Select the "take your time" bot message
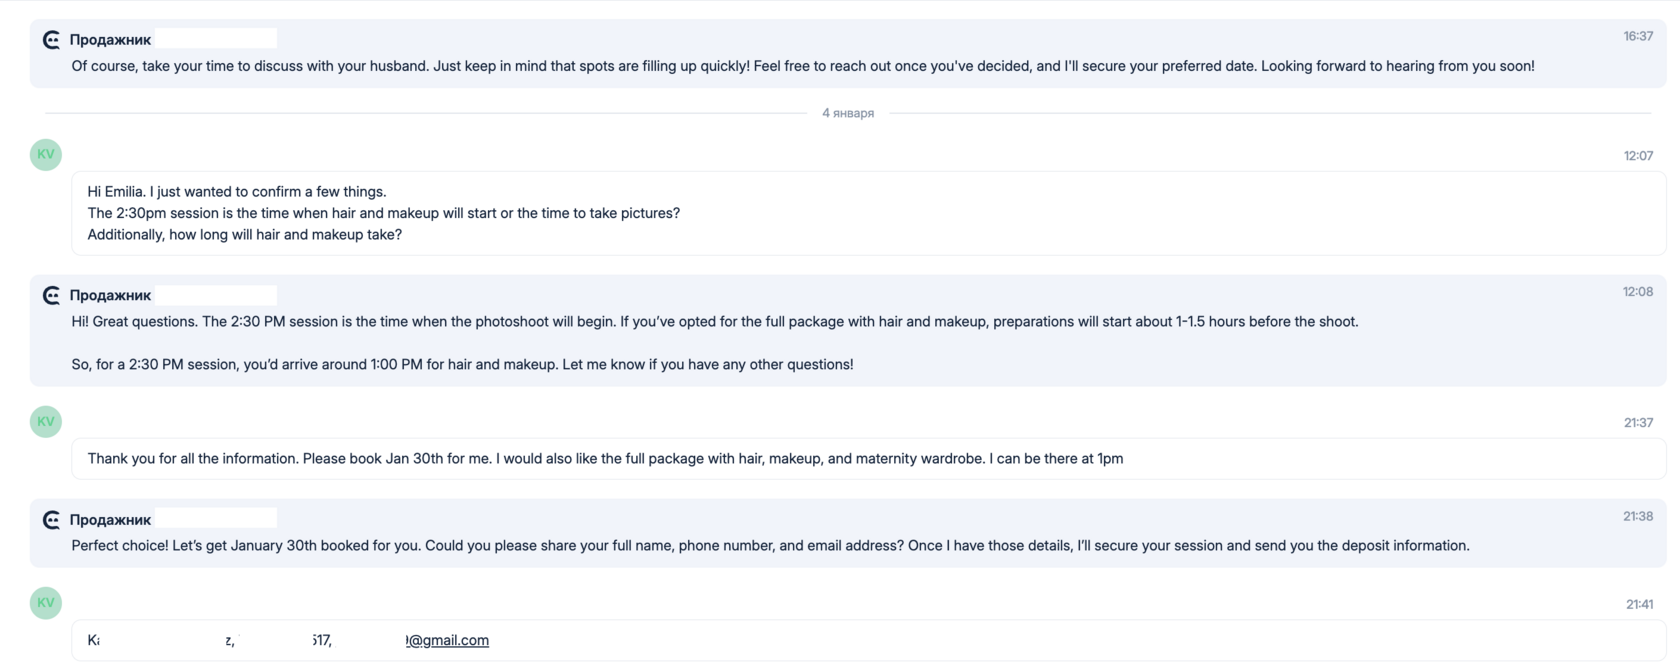Viewport: 1680px width, 666px height. coord(802,66)
